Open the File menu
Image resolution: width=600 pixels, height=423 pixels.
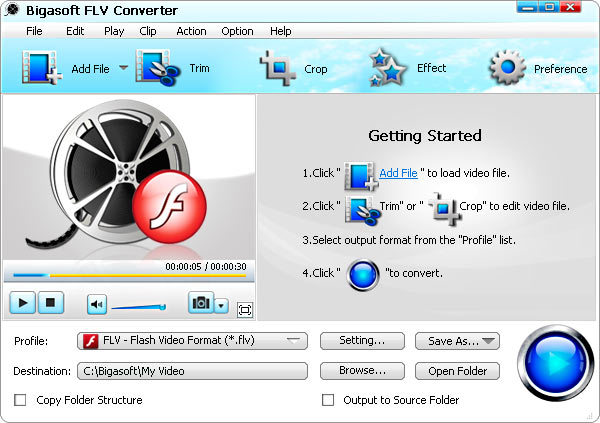[x=34, y=31]
